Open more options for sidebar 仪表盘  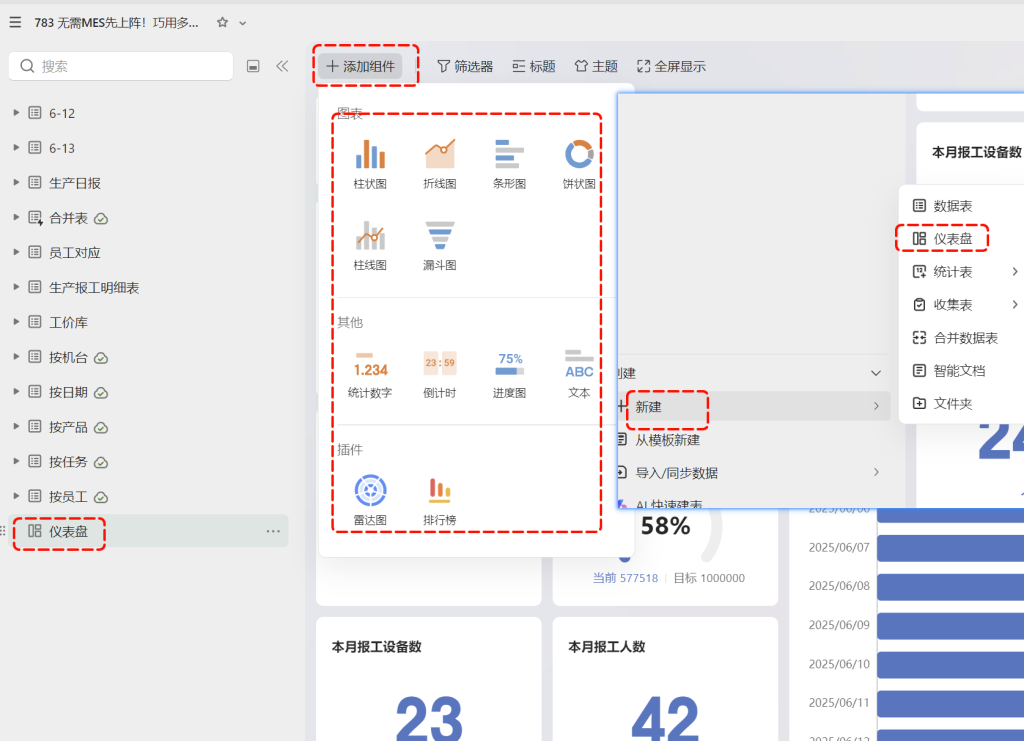[273, 531]
